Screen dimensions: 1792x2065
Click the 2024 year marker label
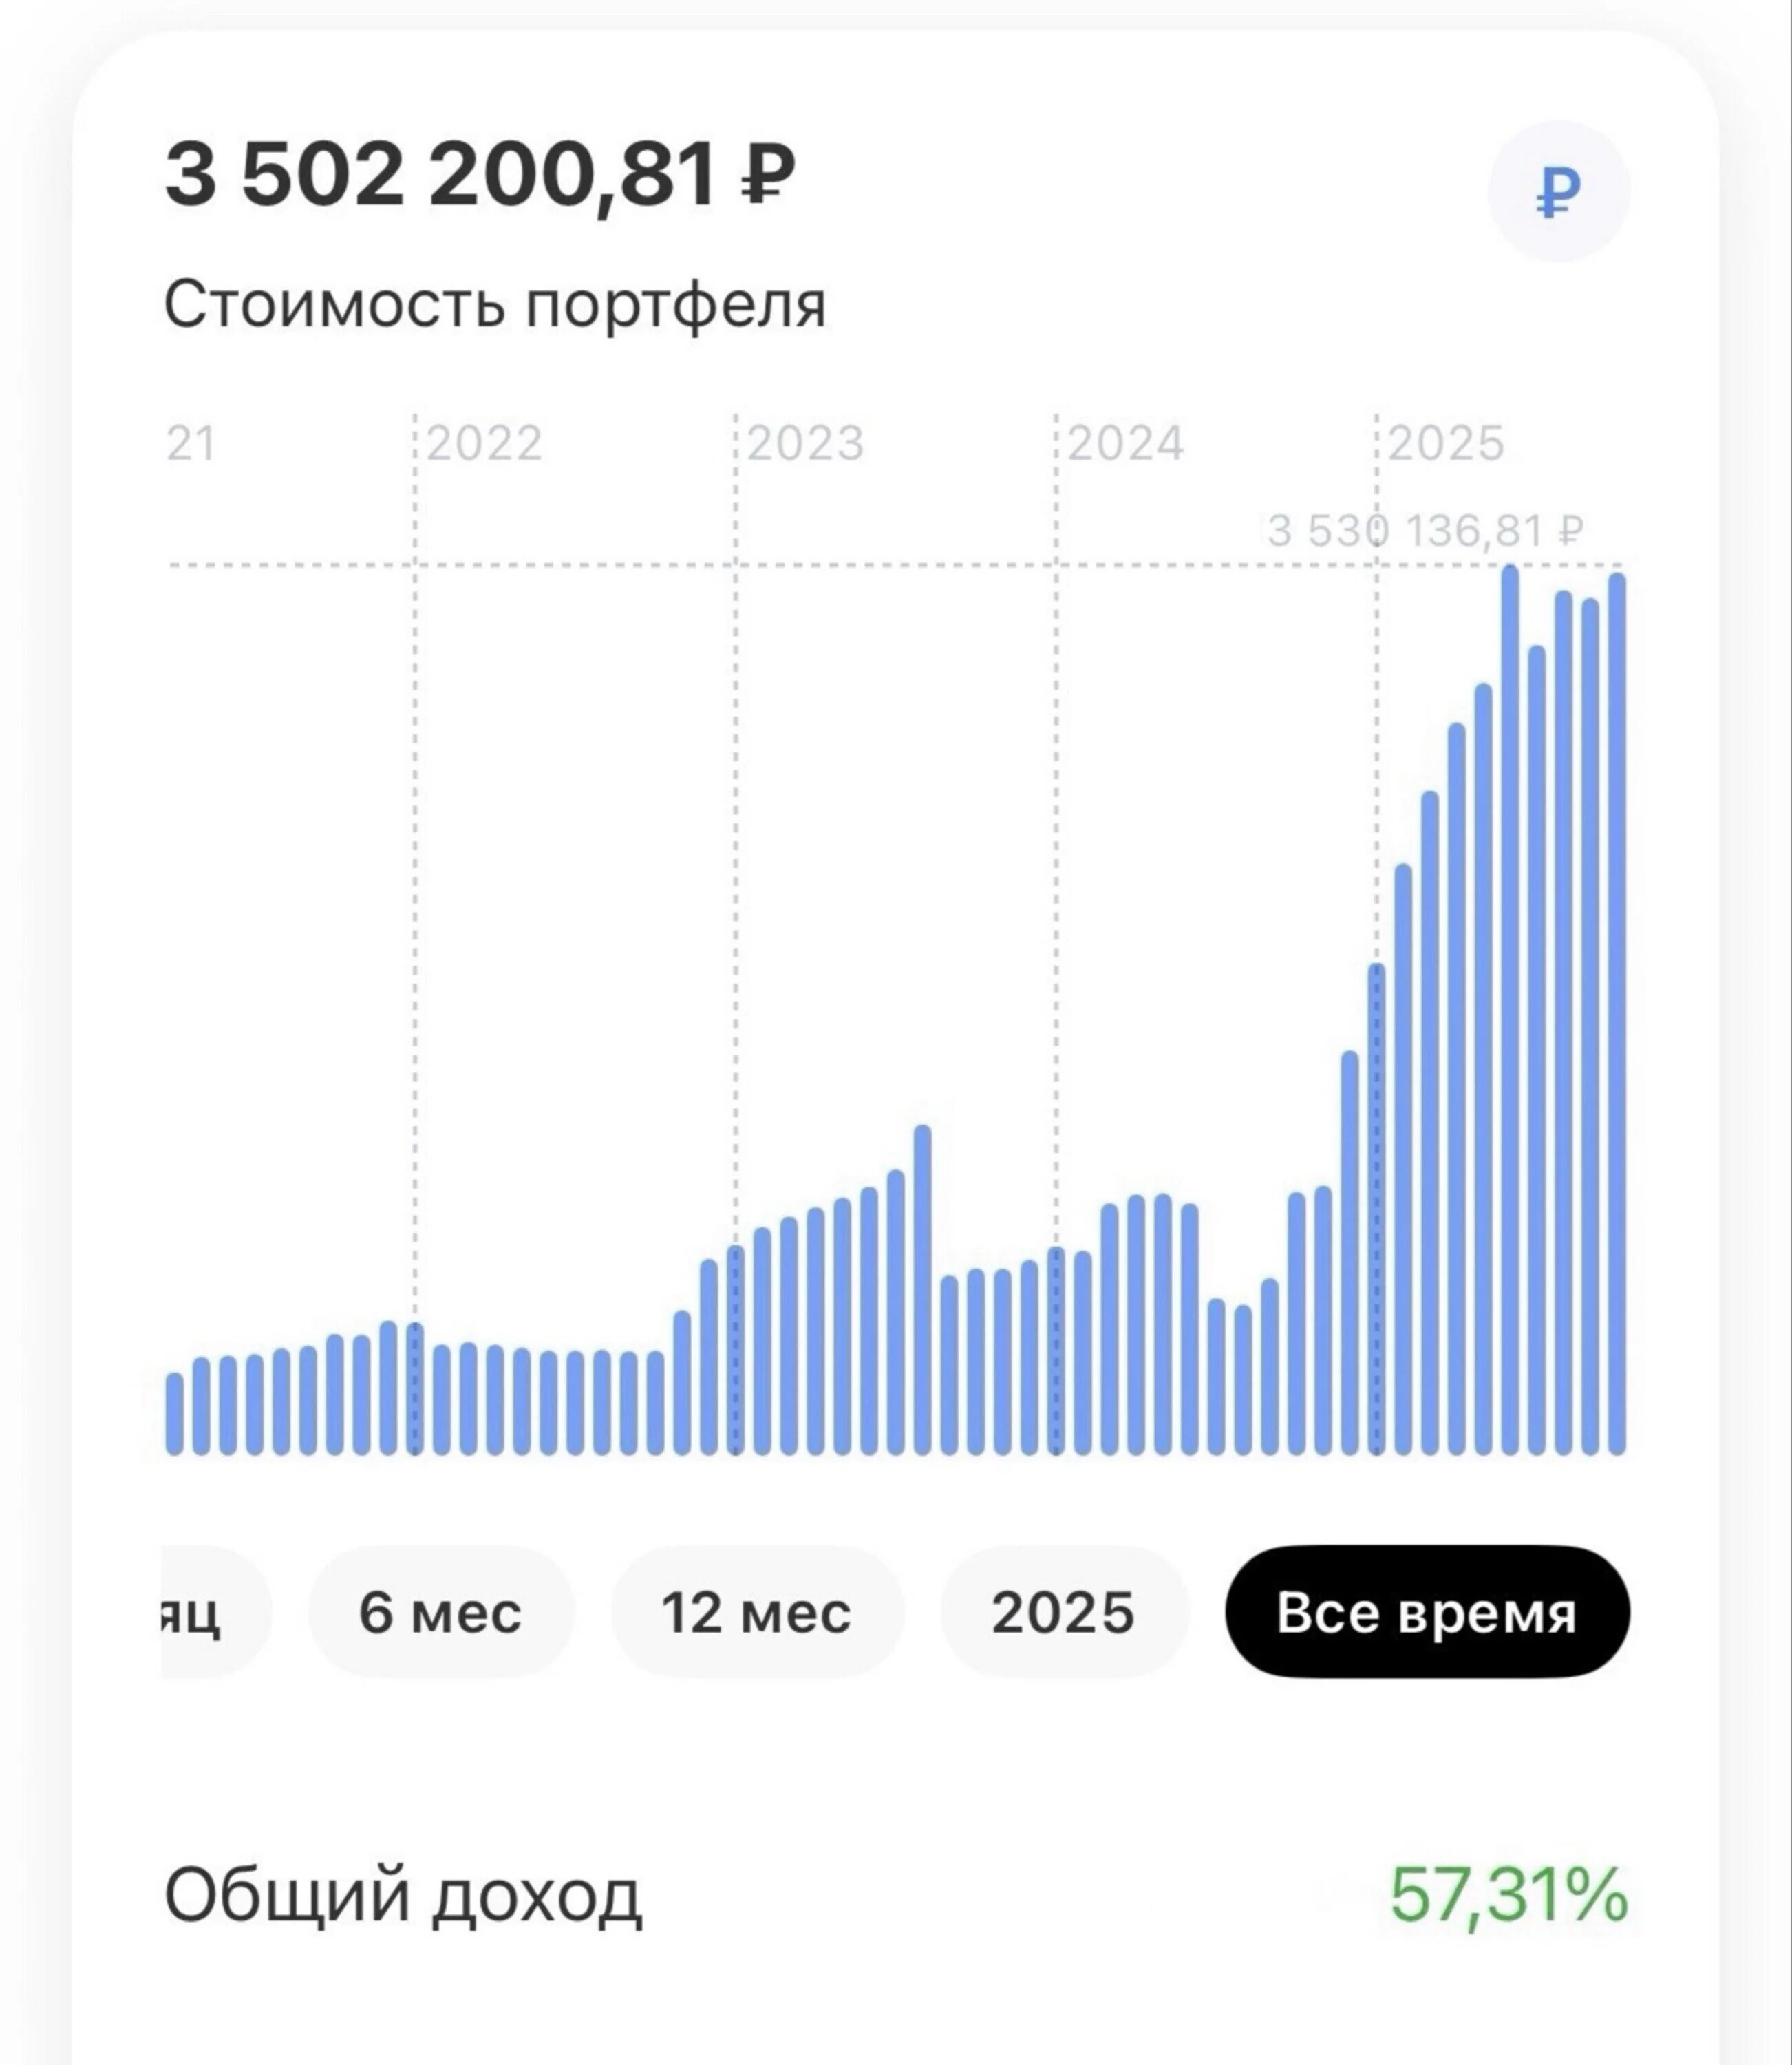pos(1126,443)
